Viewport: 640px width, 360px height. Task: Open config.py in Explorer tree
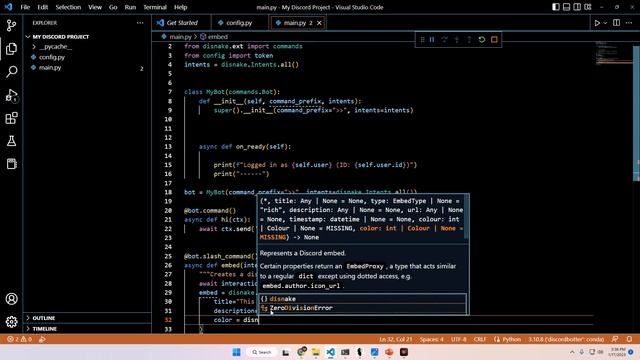[x=87, y=57]
